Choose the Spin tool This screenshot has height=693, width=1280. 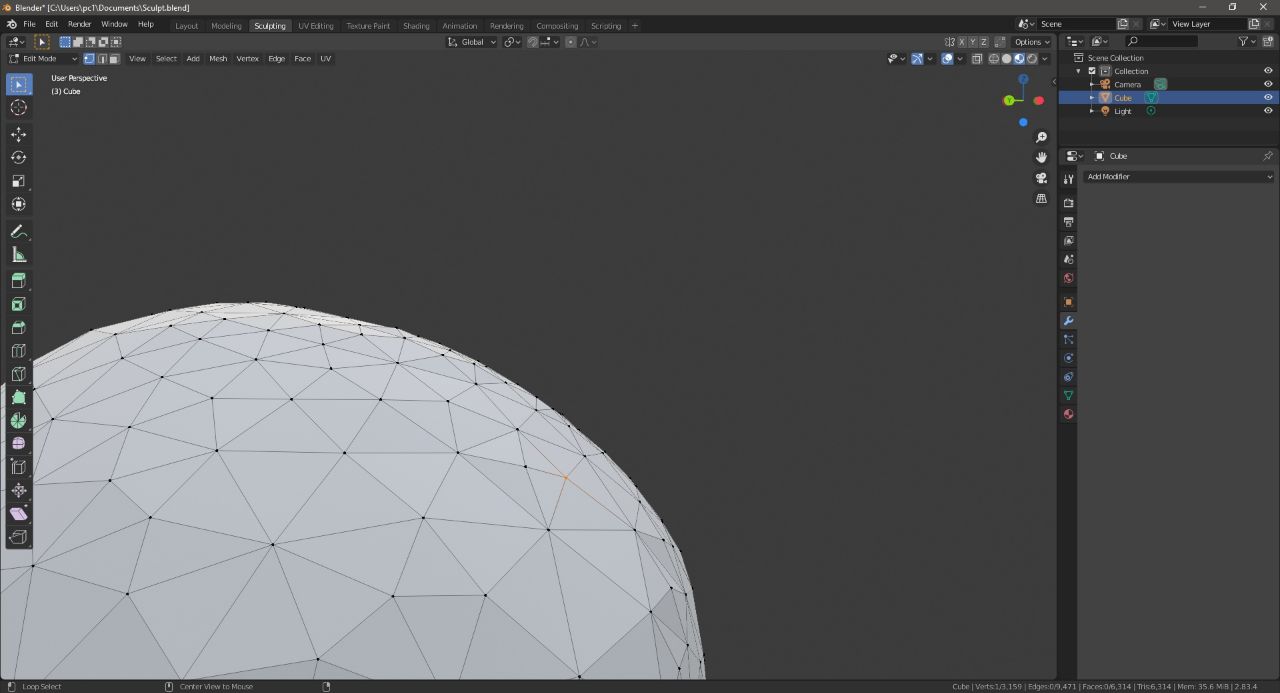(19, 421)
